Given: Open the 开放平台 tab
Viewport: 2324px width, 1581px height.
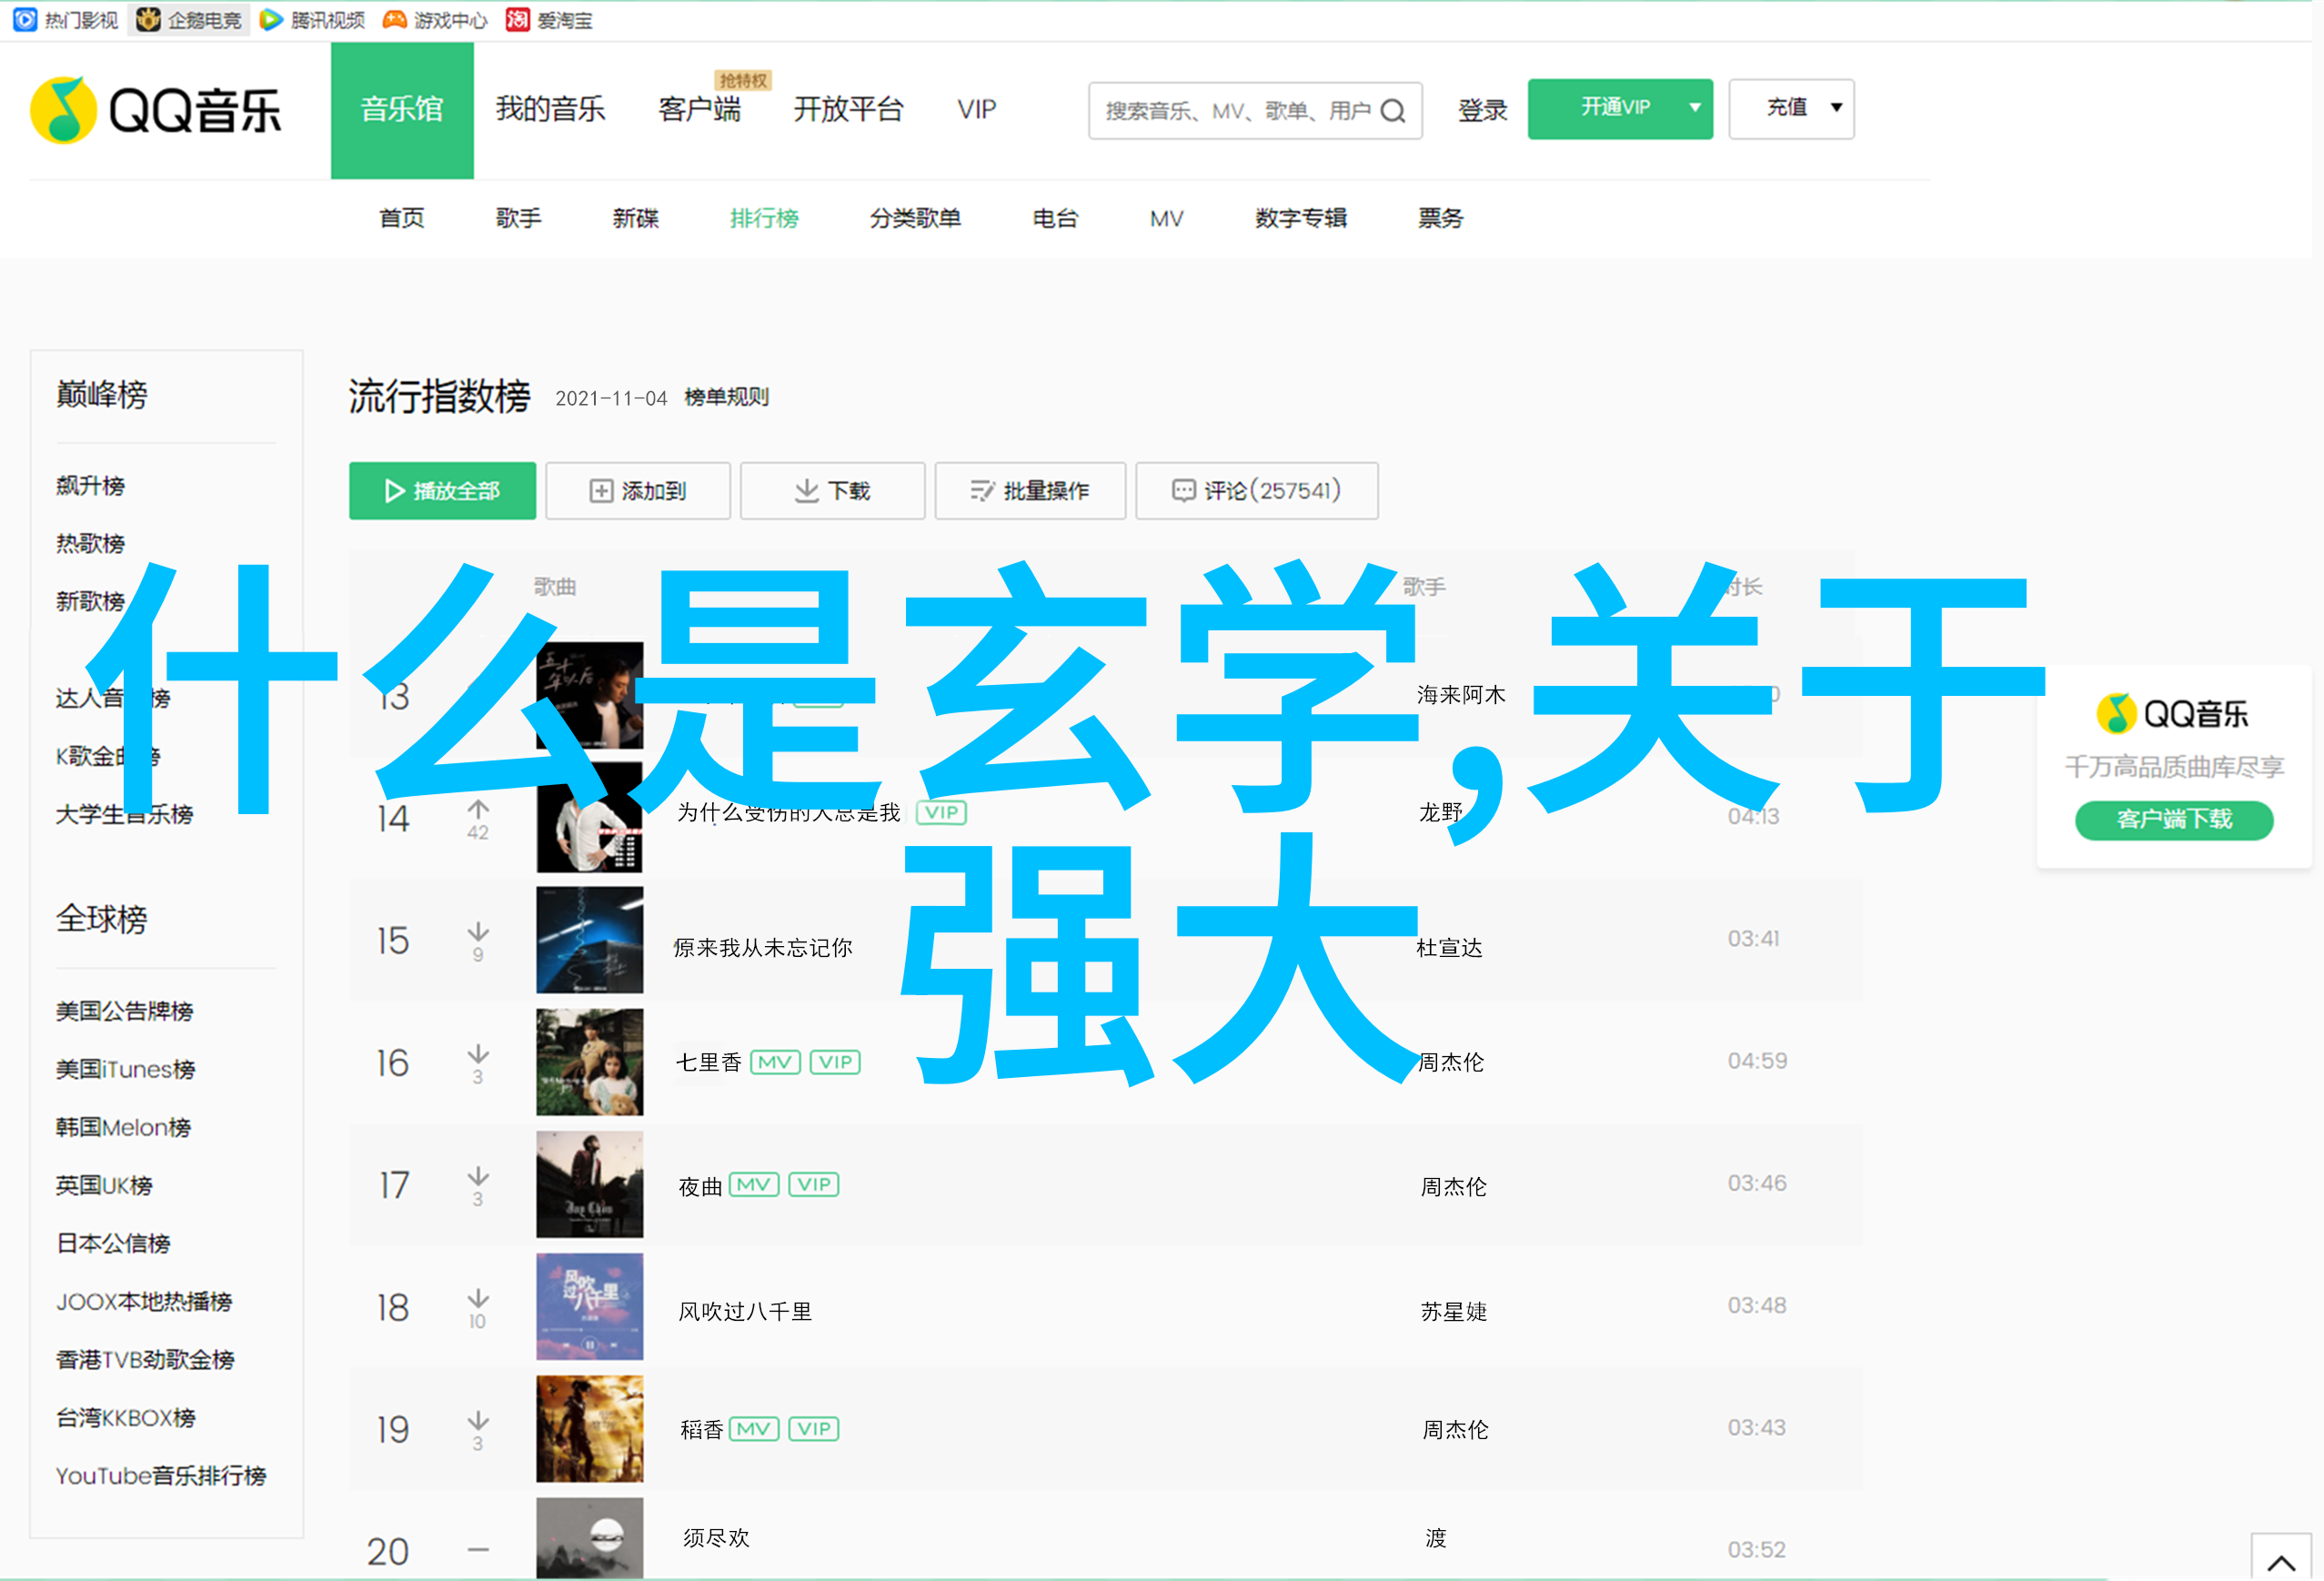Looking at the screenshot, I should pos(848,109).
